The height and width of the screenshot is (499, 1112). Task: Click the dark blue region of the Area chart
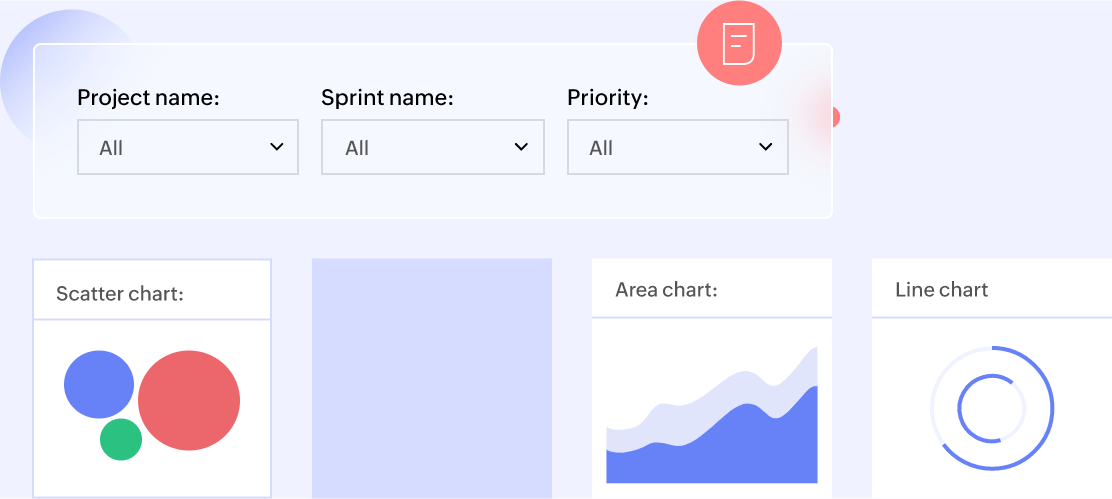[760, 450]
